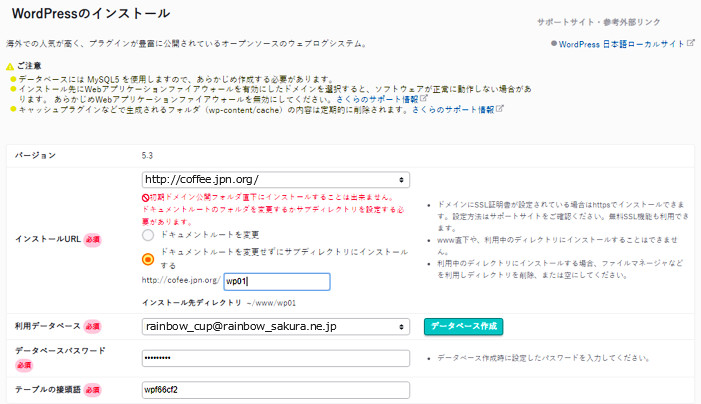Click external icon after firewall さくらのサポート情報 link

coord(424,99)
